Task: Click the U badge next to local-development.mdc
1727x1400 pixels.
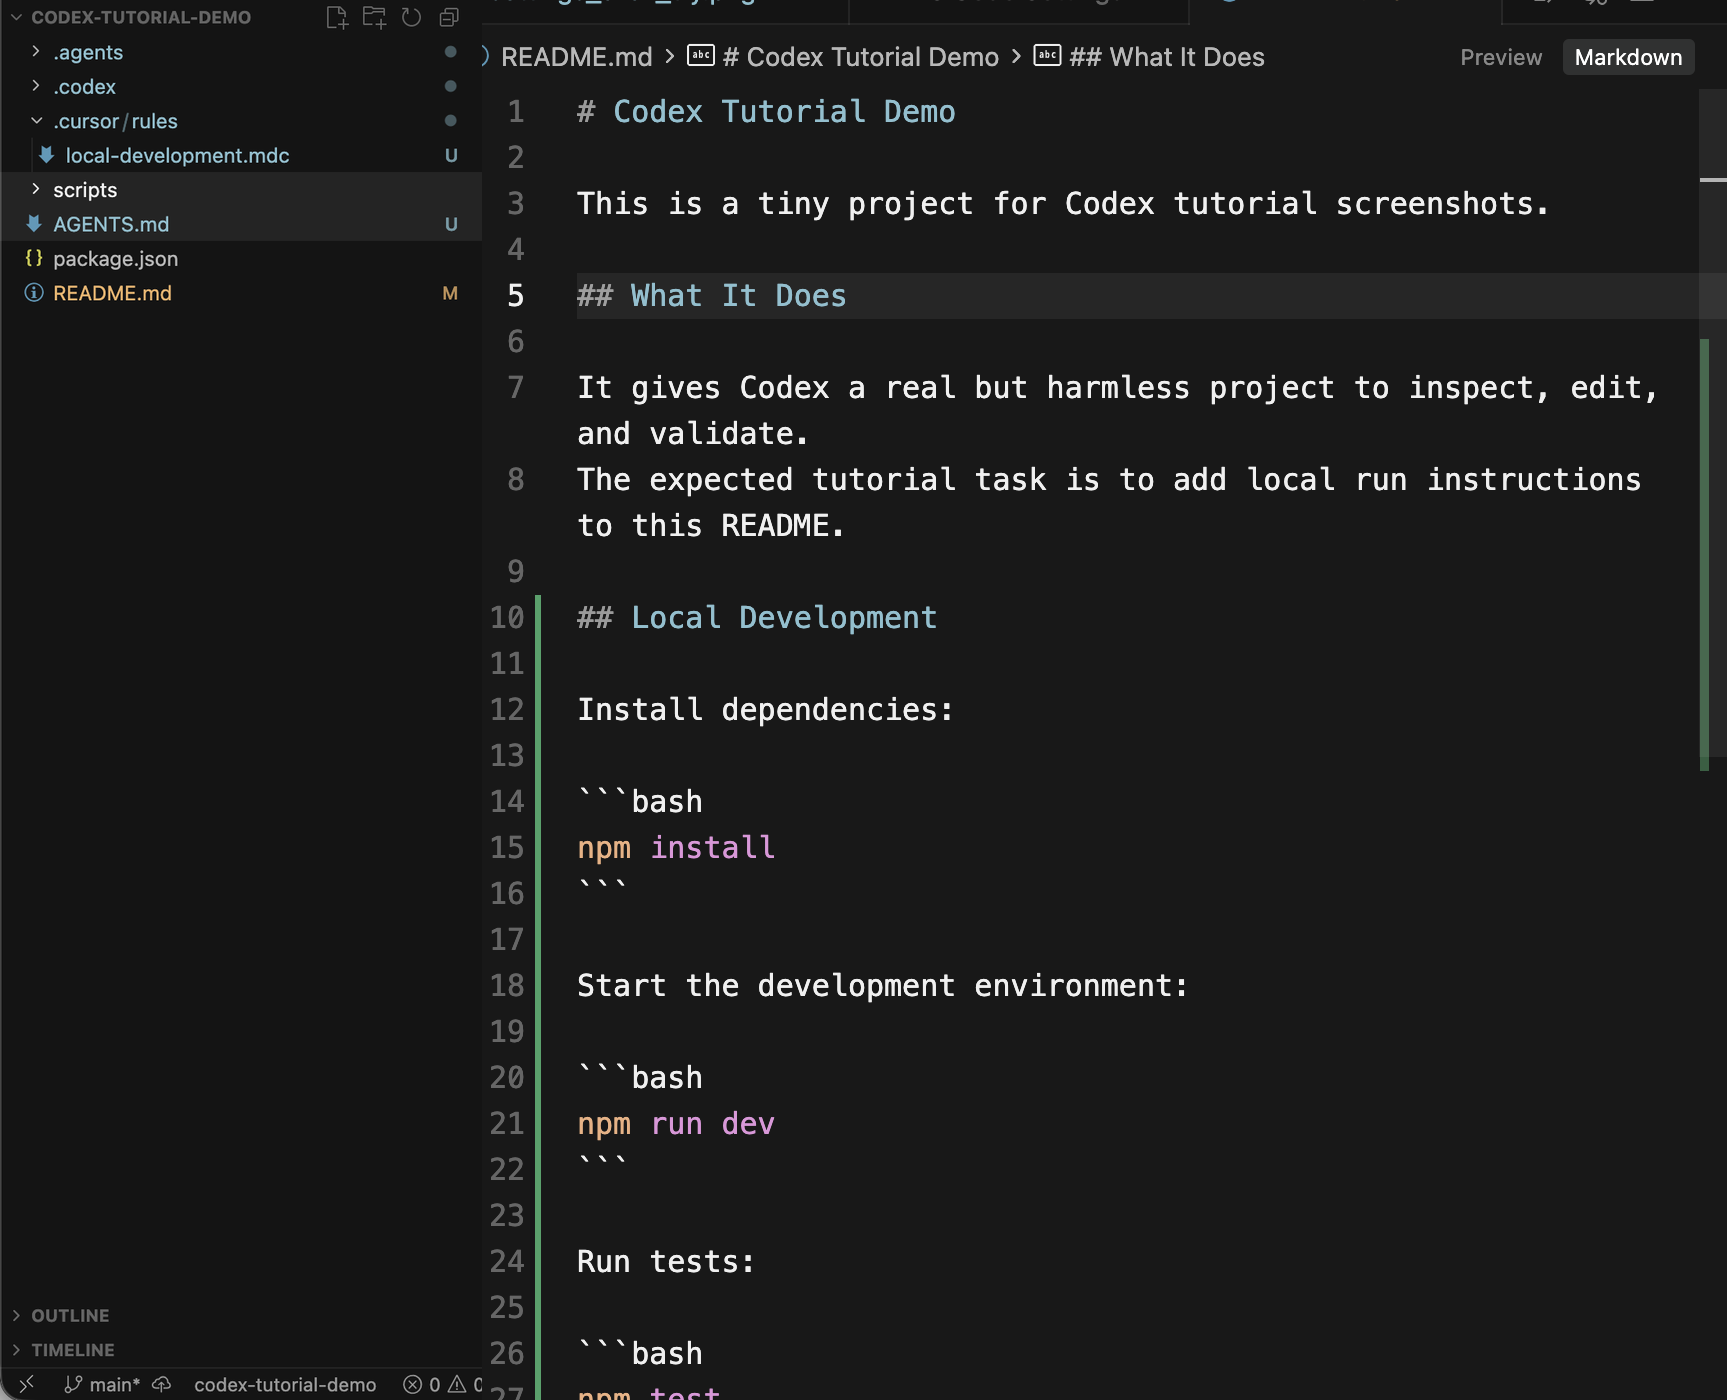Action: tap(451, 155)
